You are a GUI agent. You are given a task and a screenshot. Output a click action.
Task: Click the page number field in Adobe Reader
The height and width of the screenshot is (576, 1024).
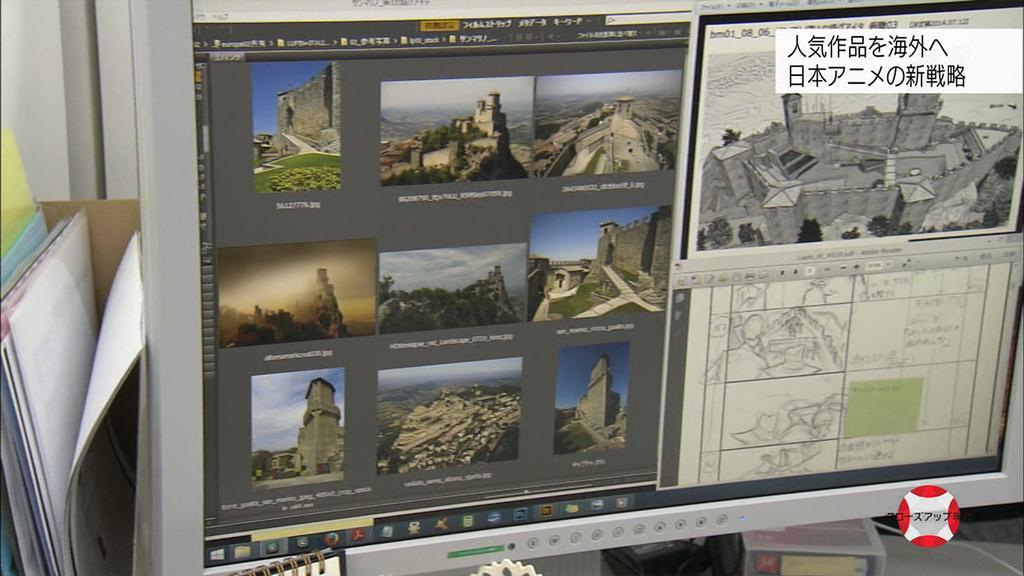810,270
